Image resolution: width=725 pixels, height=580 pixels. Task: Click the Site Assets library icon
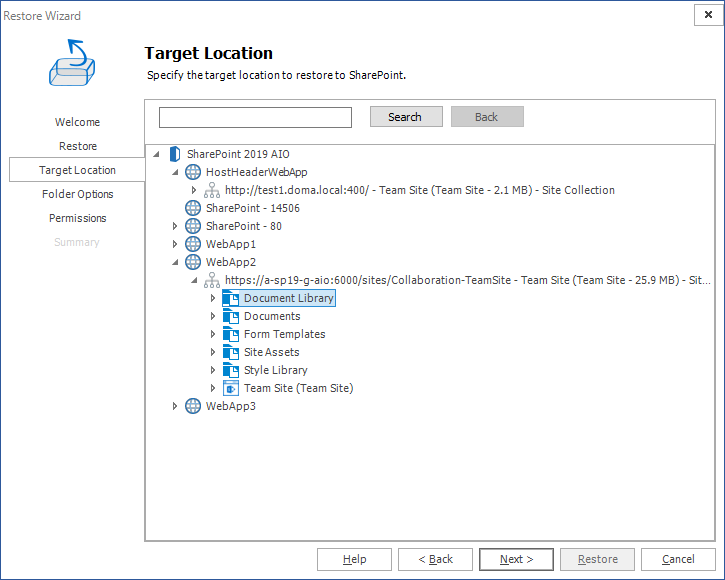(231, 352)
